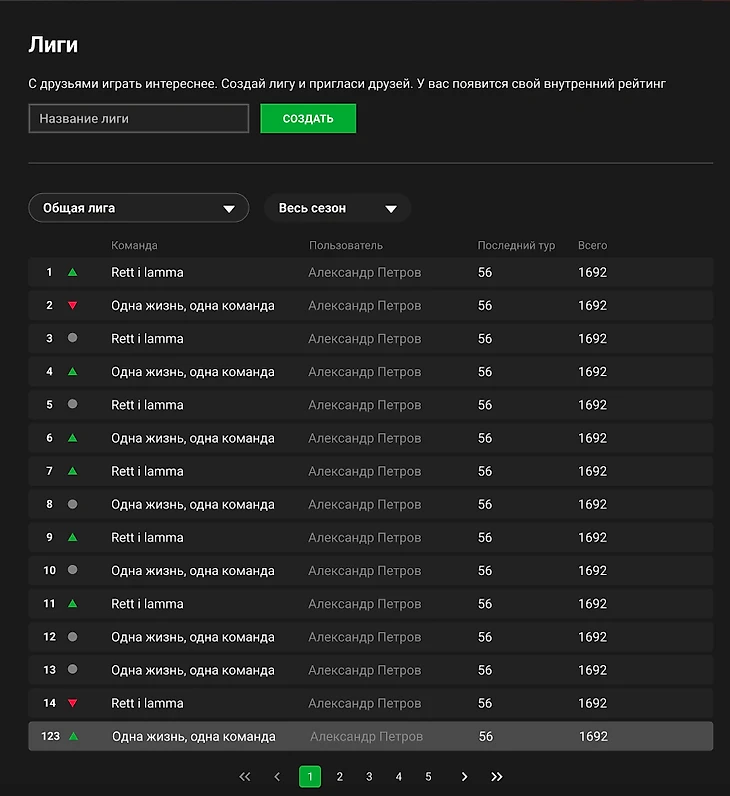This screenshot has width=730, height=796.
Task: Open the Общая лига dropdown
Action: (x=139, y=208)
